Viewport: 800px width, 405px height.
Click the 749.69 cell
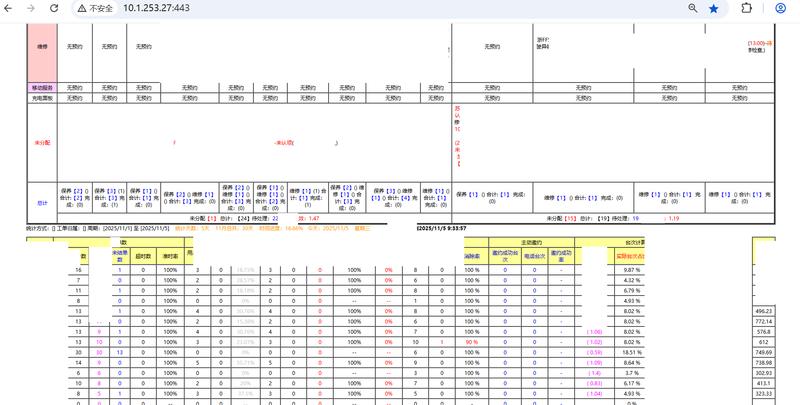click(763, 352)
